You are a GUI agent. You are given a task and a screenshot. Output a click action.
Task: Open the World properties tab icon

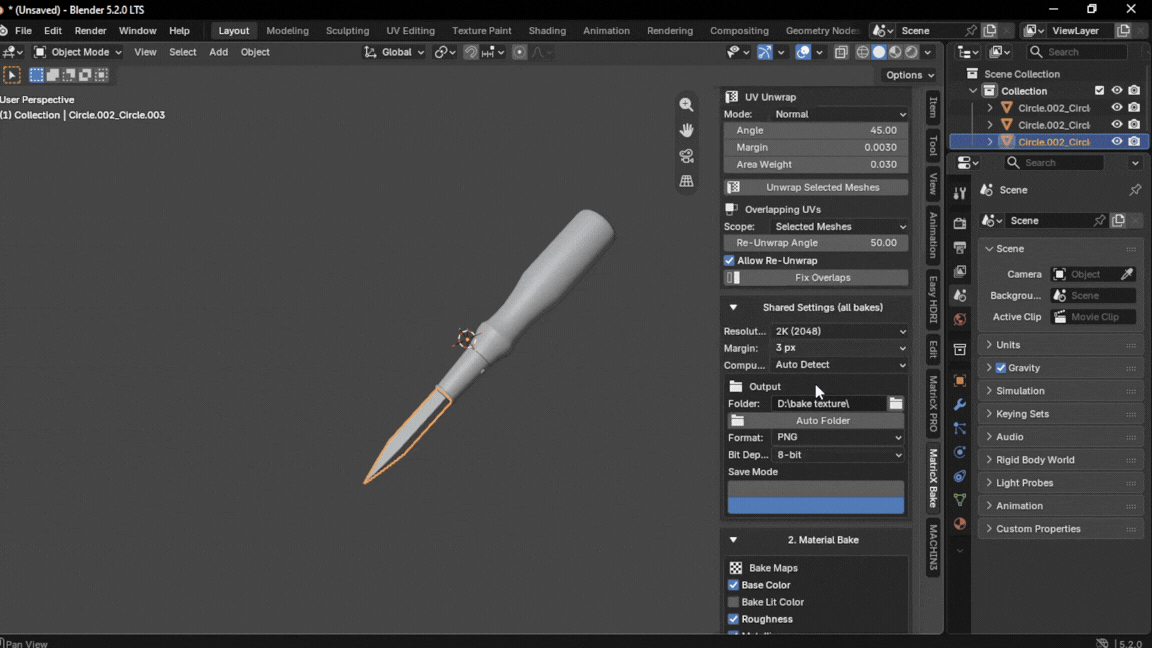(960, 319)
